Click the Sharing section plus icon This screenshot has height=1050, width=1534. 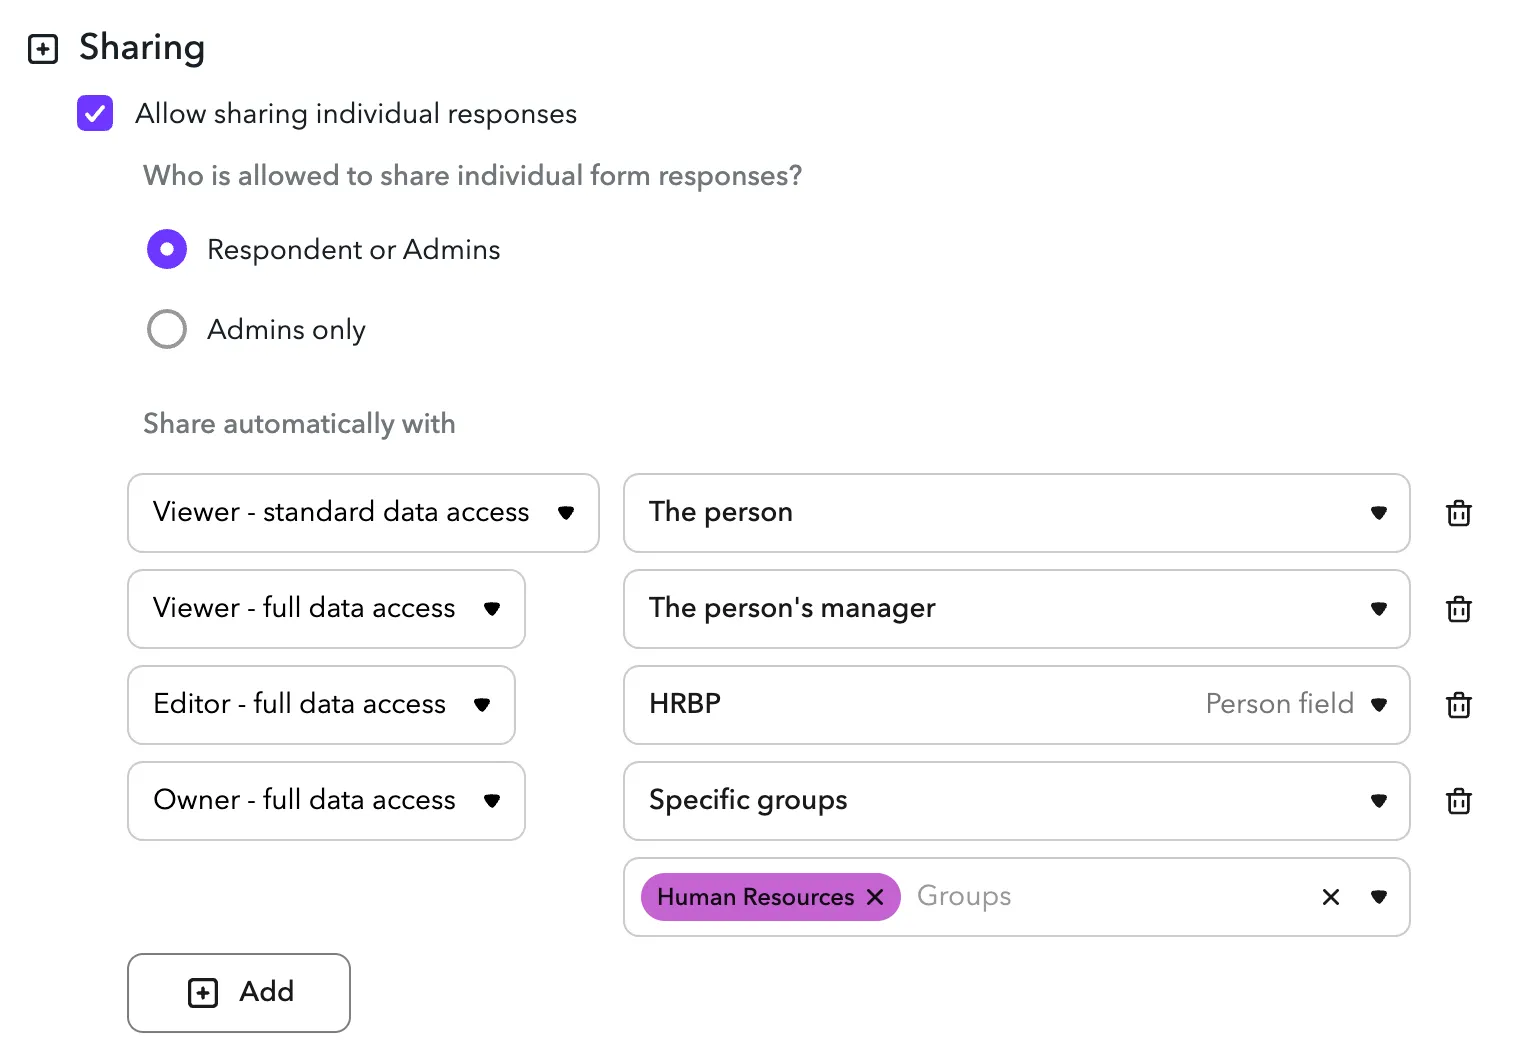click(x=43, y=49)
